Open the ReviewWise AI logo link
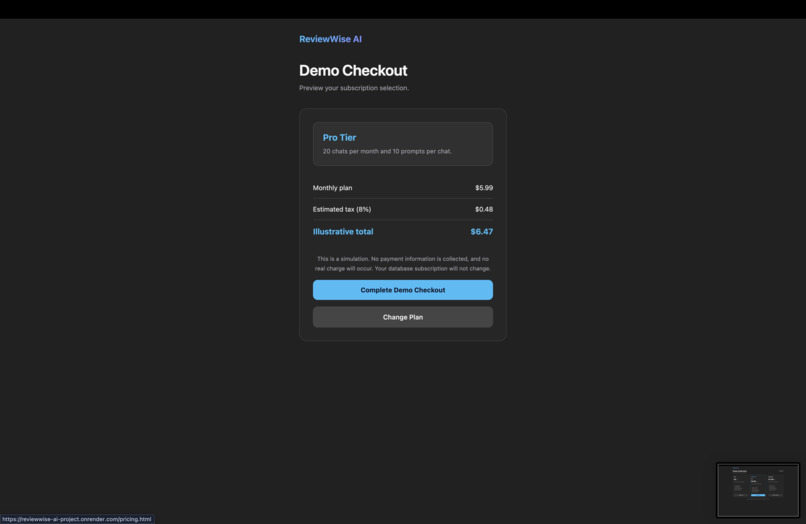The image size is (806, 524). pos(330,39)
